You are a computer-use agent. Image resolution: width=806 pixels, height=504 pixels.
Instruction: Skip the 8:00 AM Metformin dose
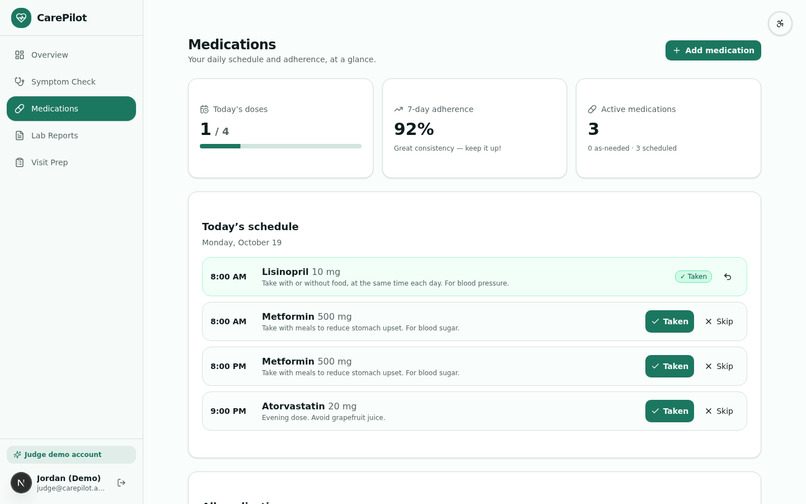(719, 321)
